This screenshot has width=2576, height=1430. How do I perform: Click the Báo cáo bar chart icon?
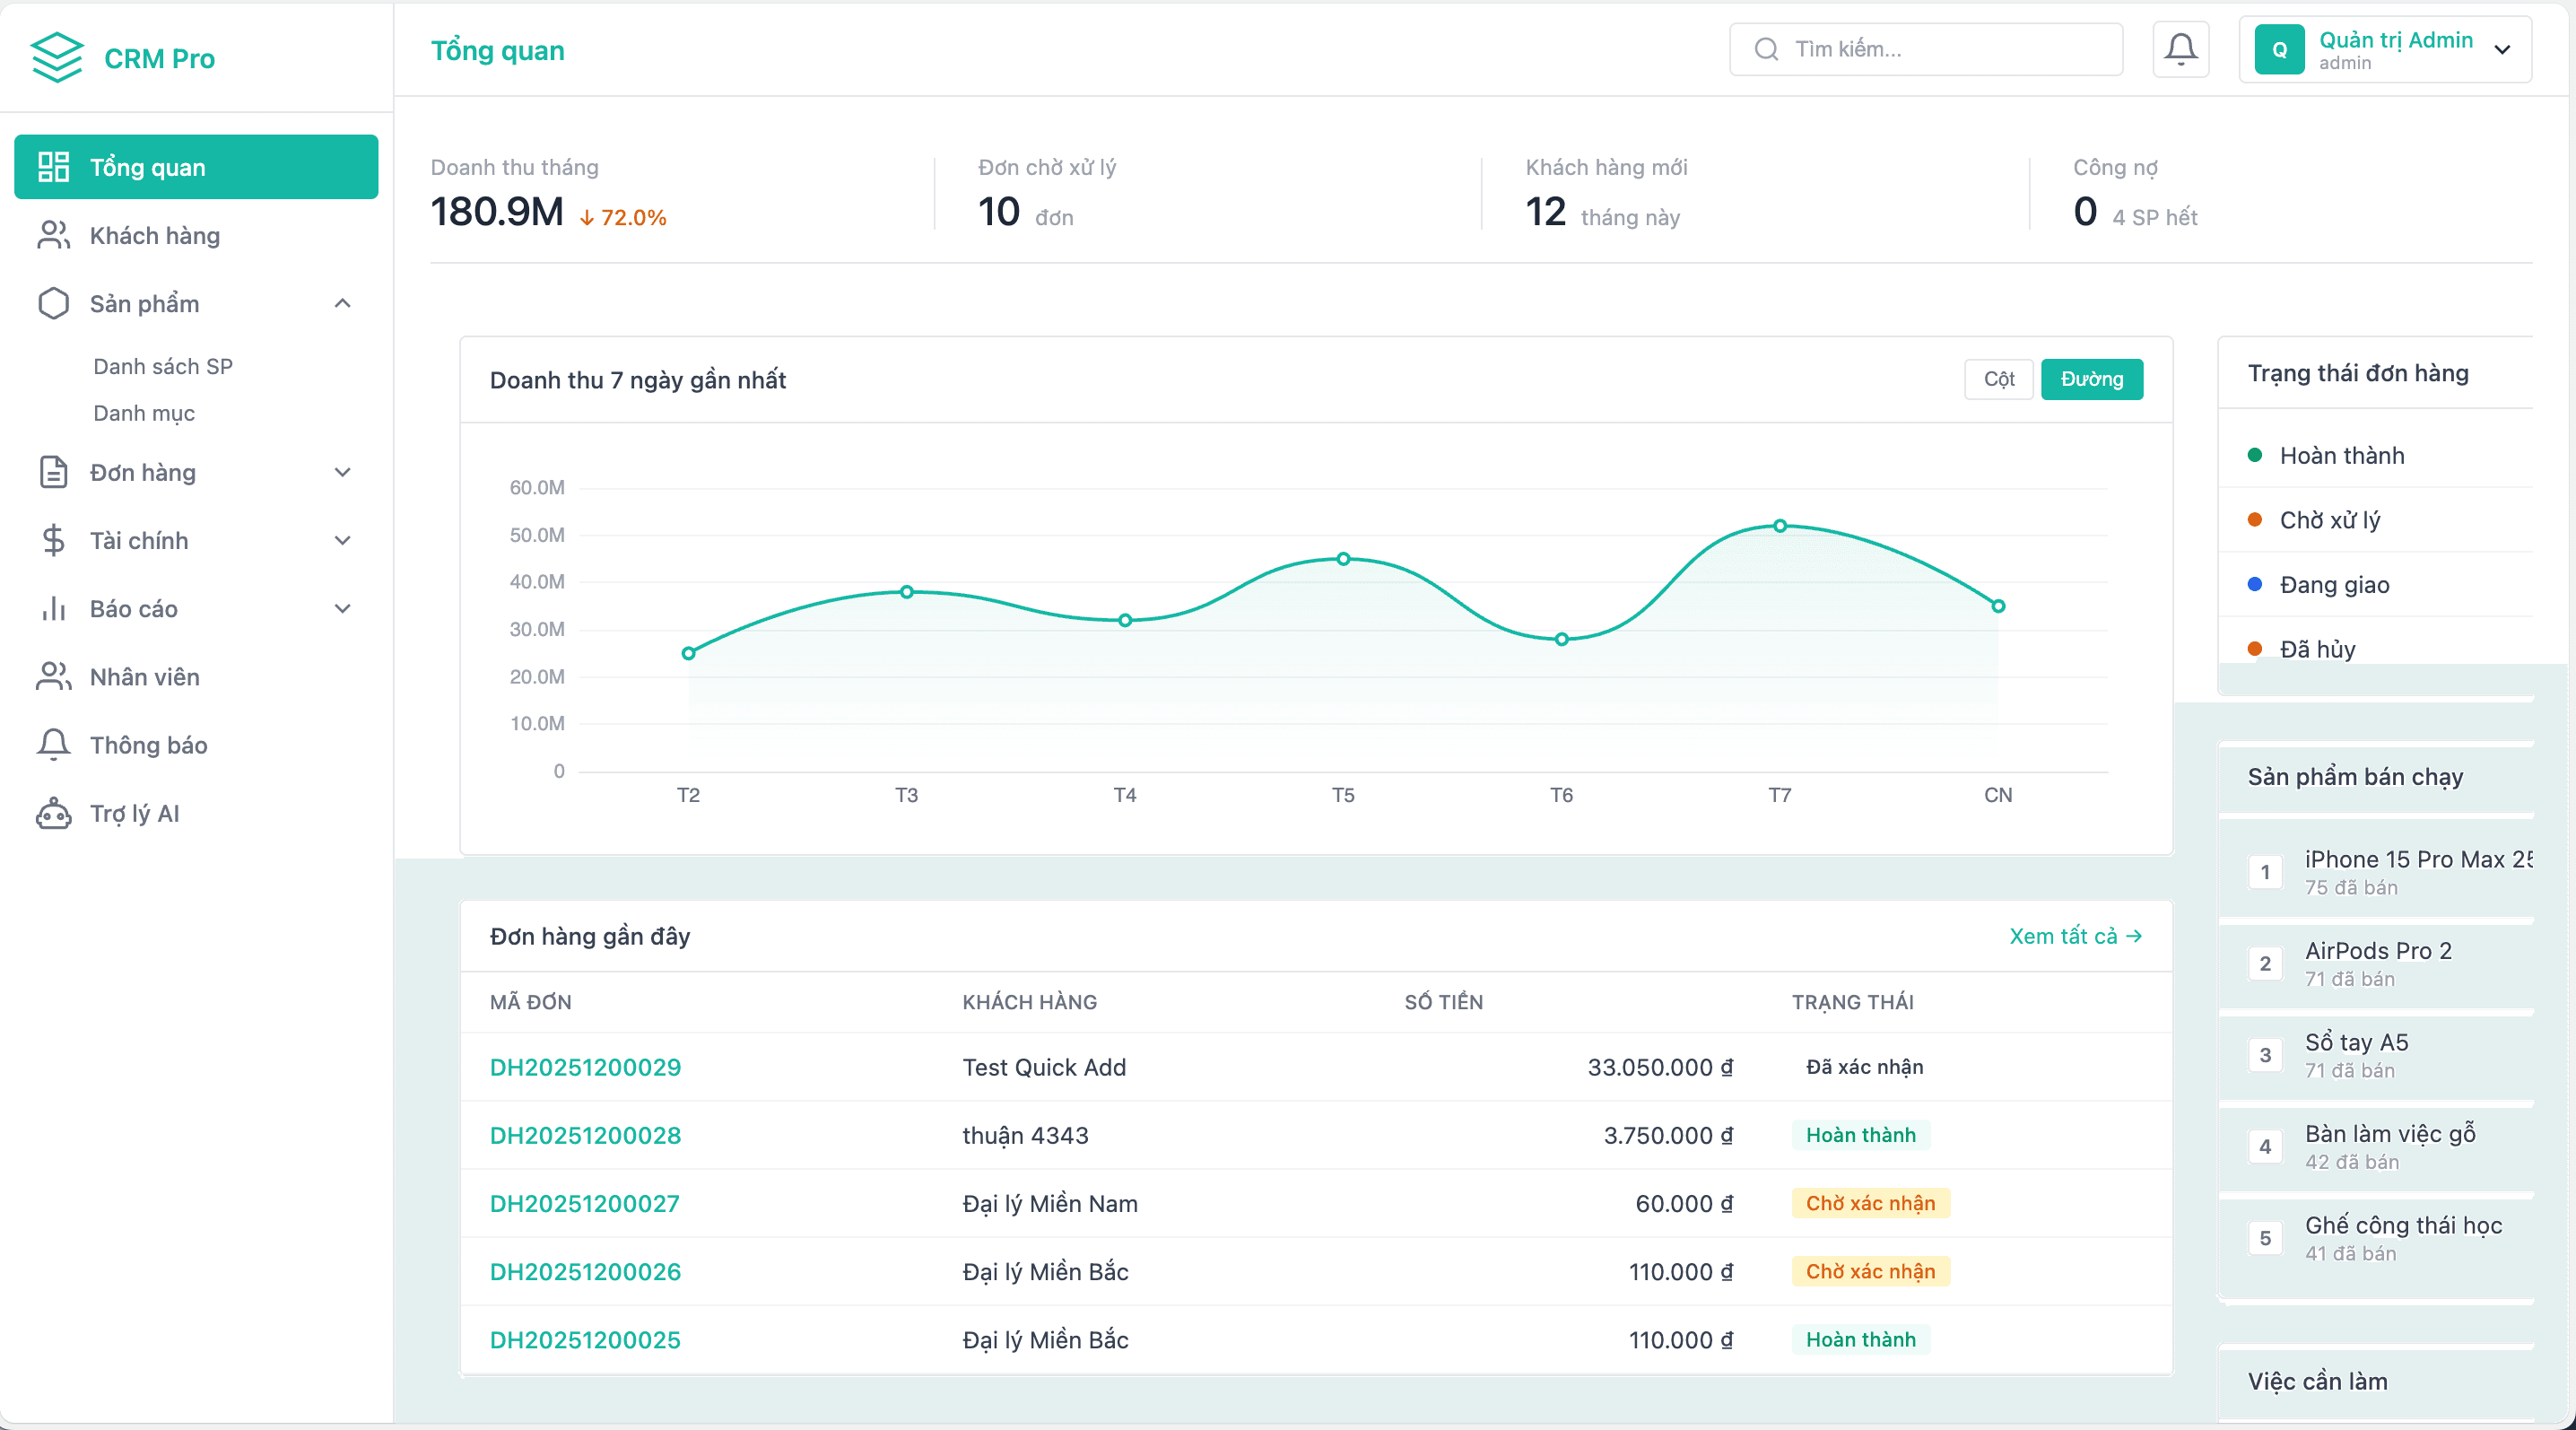[53, 608]
